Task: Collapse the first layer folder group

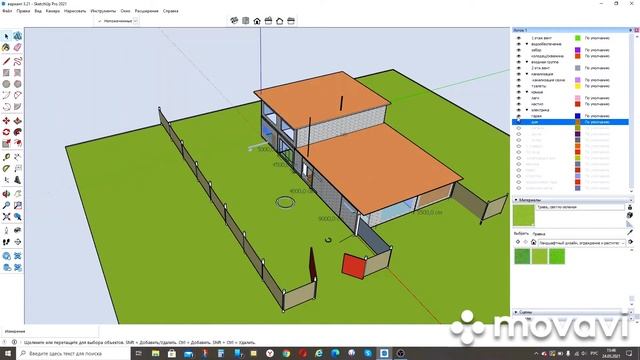Action: (527, 44)
